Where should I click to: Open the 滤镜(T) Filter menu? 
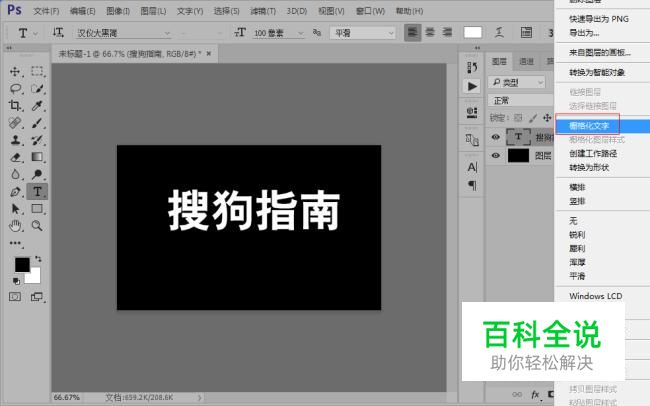click(x=263, y=11)
